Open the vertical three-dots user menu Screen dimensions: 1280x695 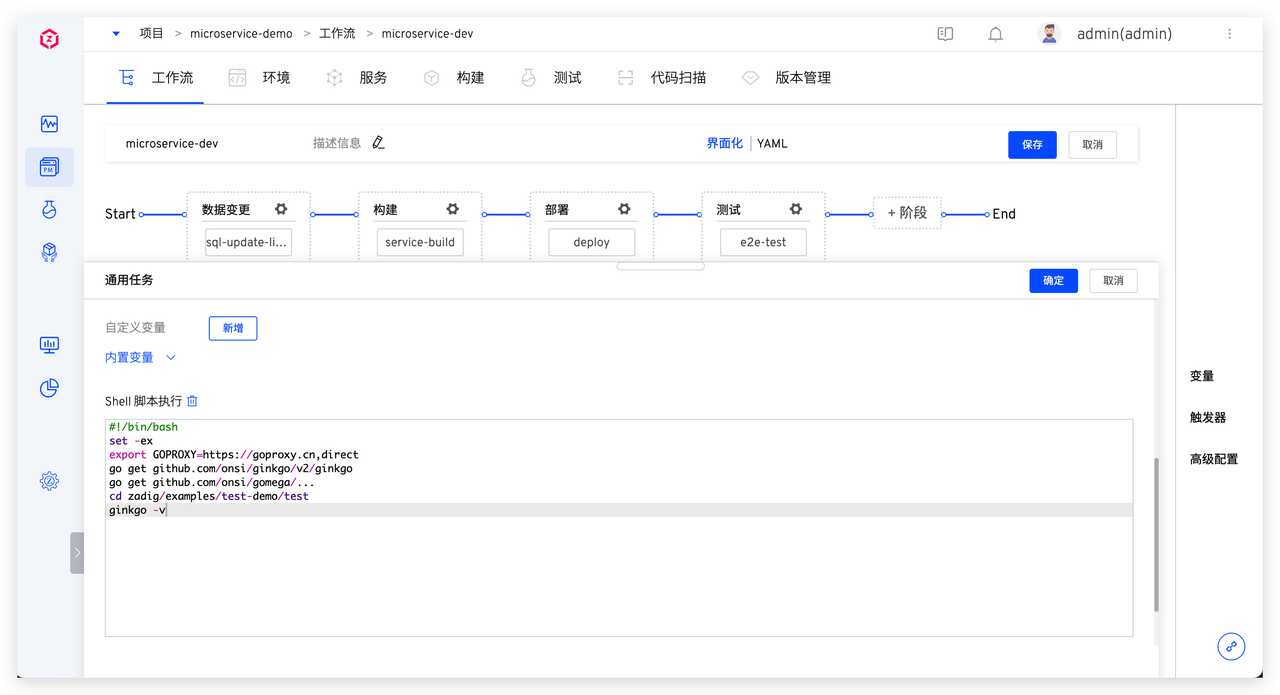(x=1230, y=34)
